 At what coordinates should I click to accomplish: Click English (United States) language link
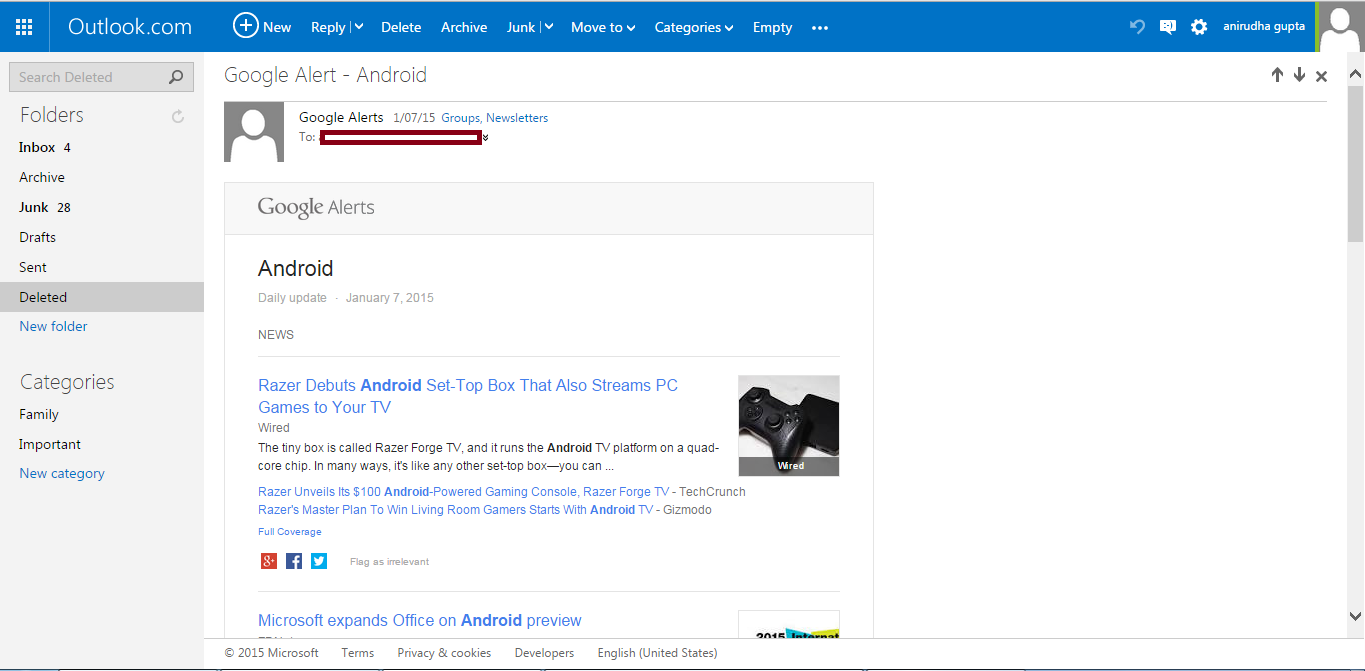[x=657, y=652]
